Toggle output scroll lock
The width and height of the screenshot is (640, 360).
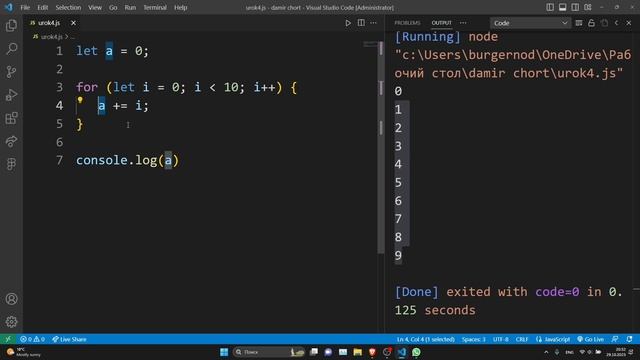point(591,23)
